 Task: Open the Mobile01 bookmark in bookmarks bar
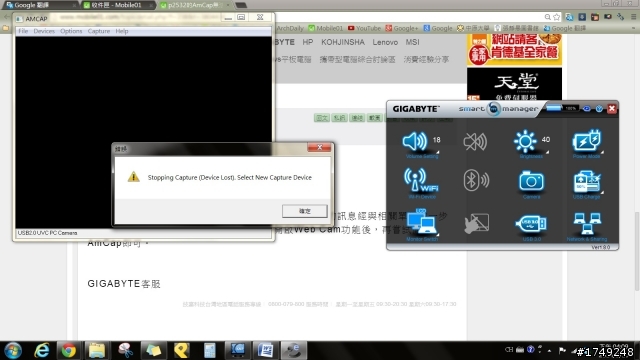[x=326, y=28]
